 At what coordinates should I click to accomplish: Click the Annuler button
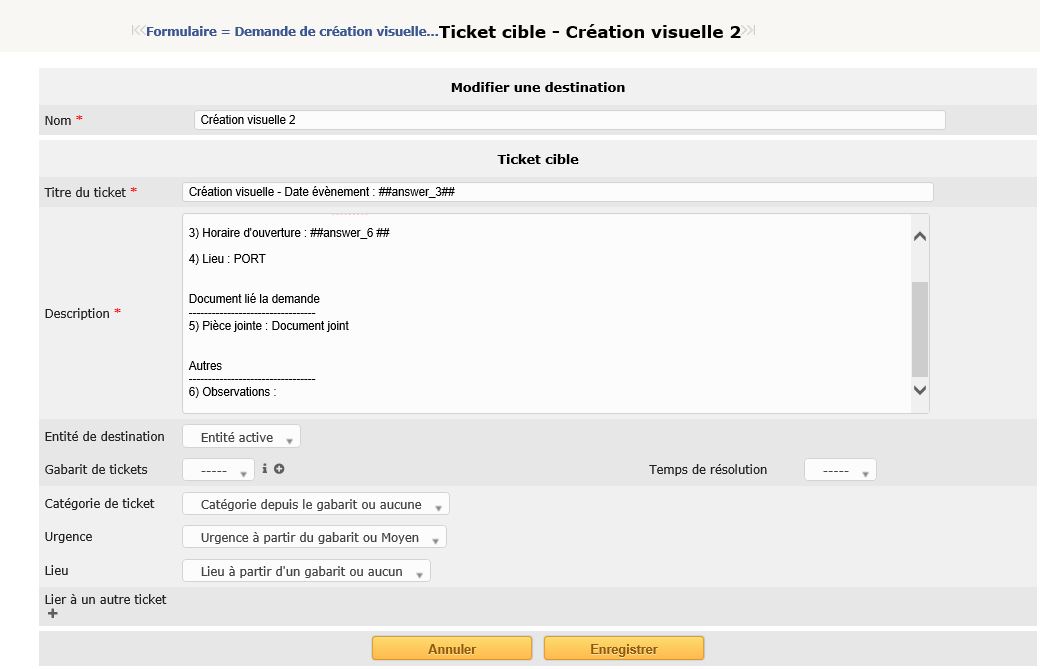coord(451,647)
